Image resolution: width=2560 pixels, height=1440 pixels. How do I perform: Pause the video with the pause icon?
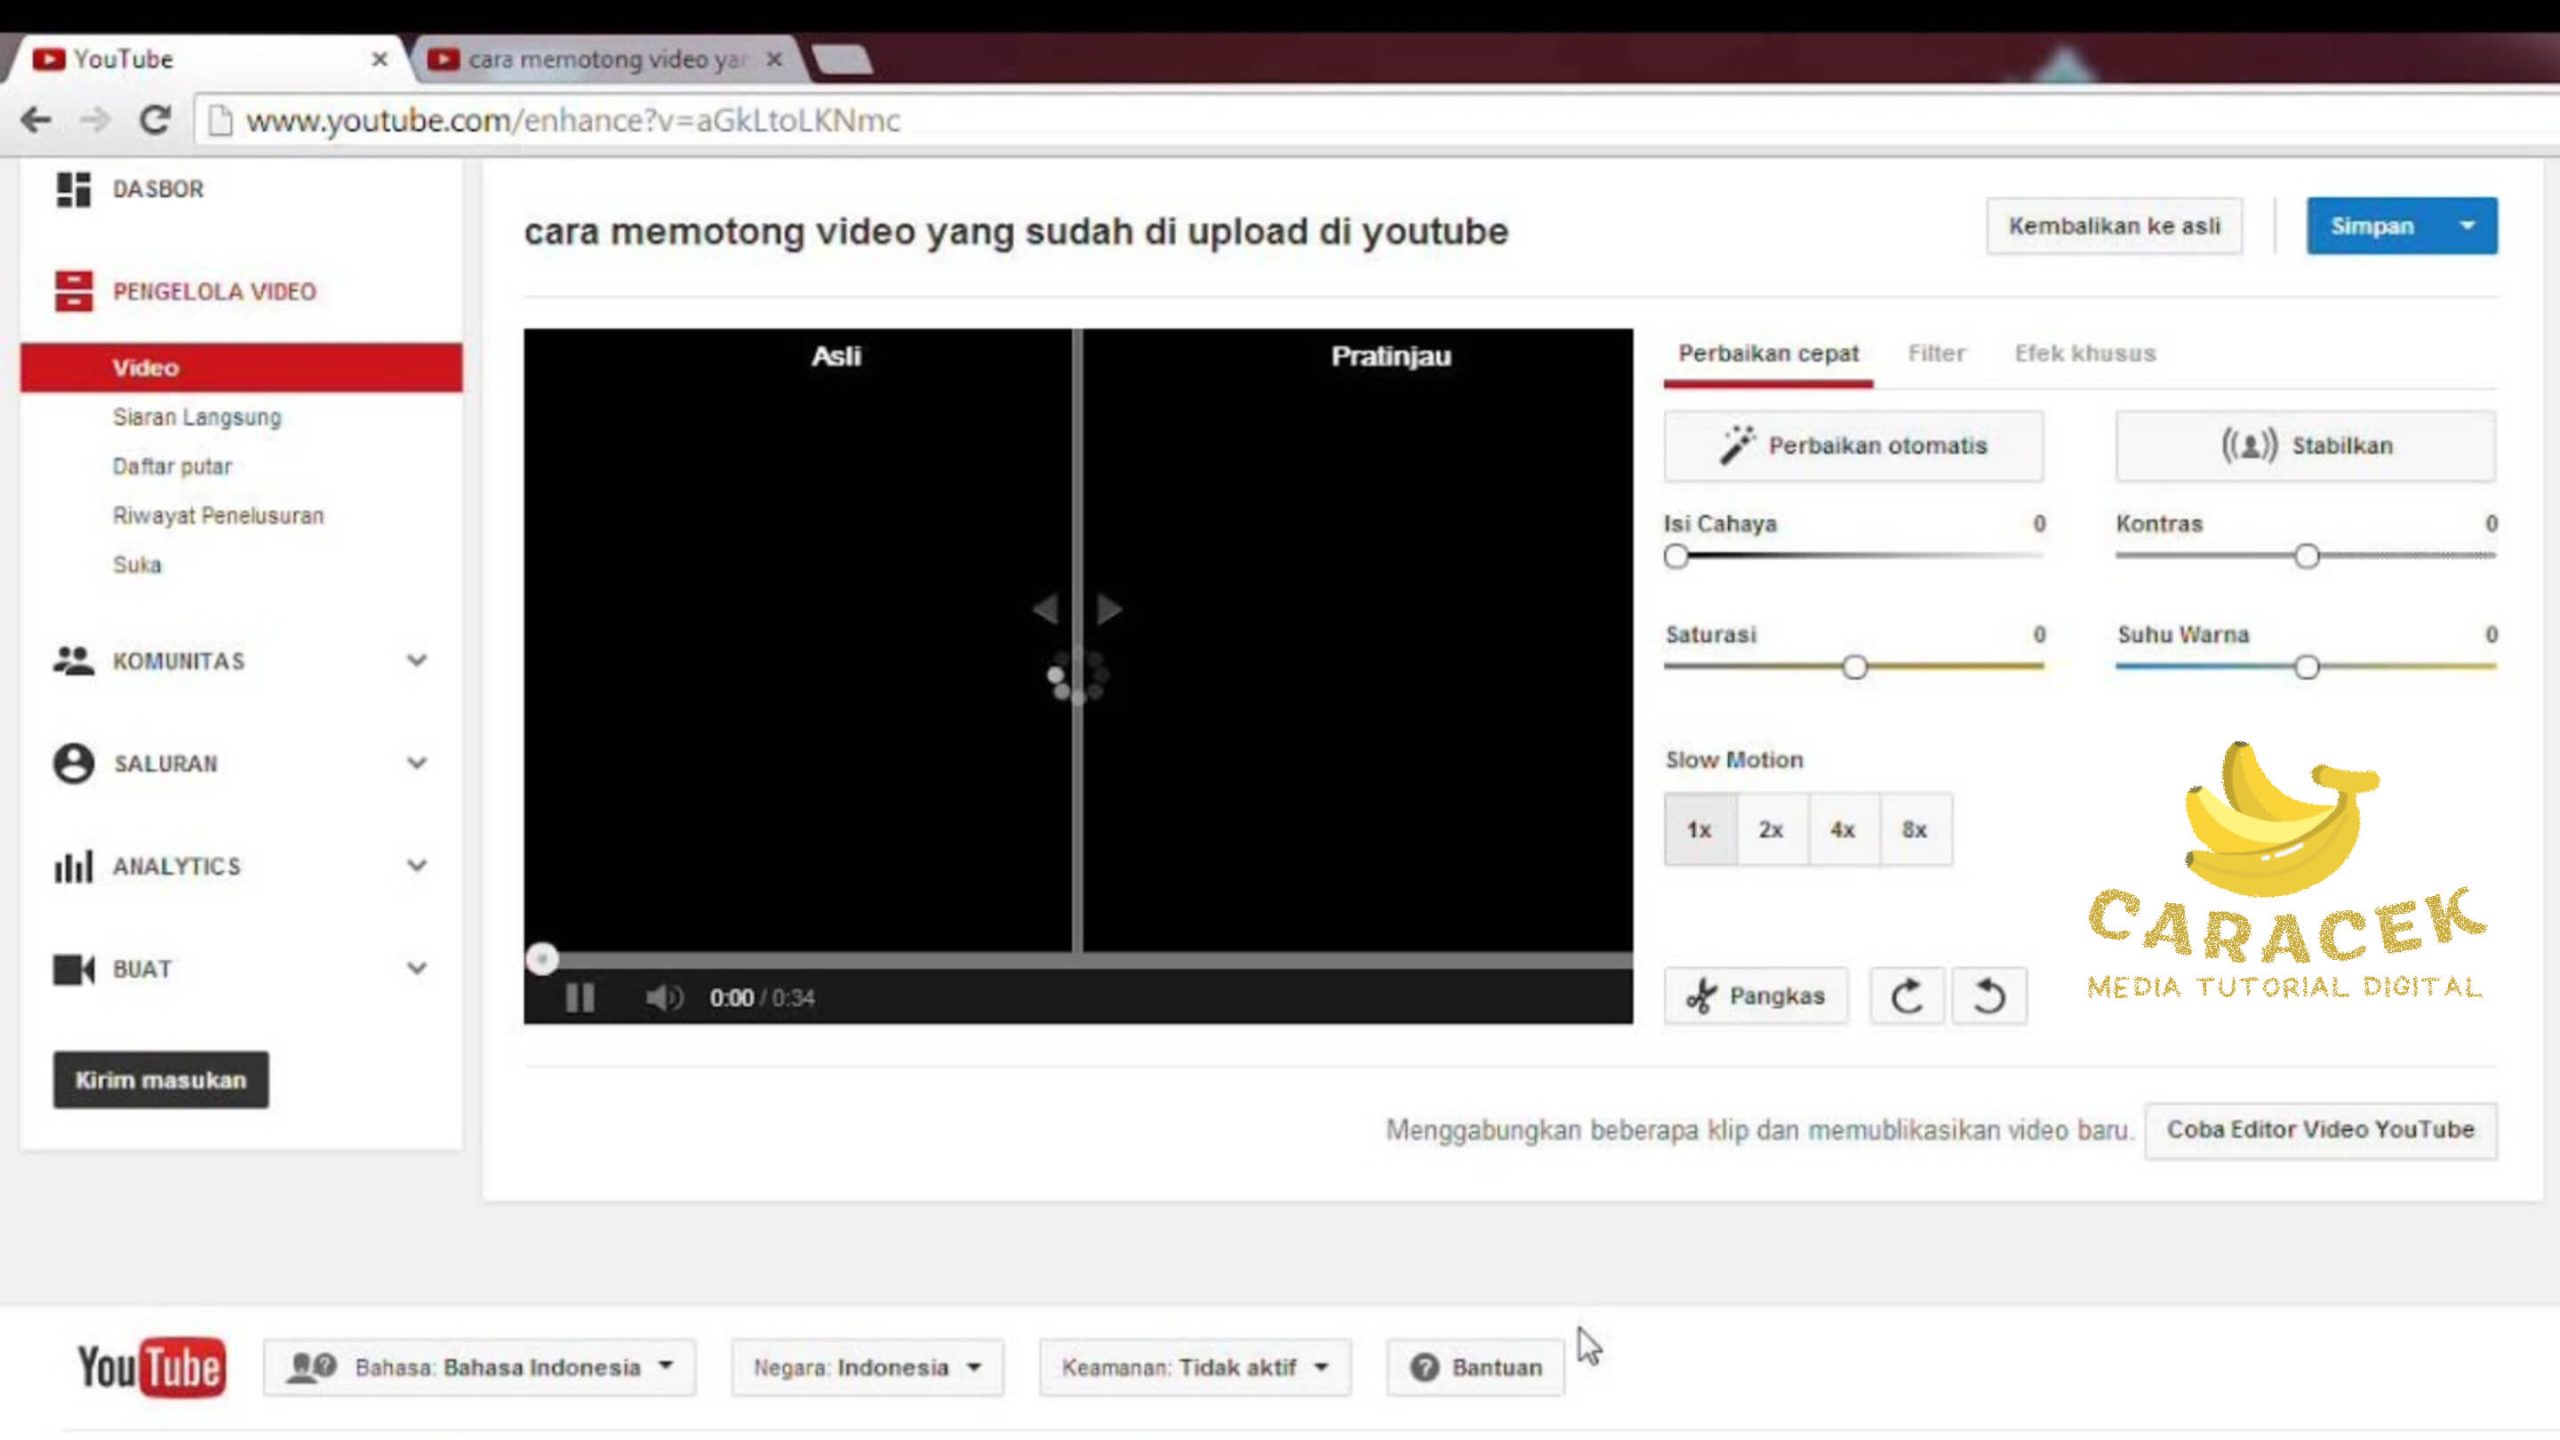pyautogui.click(x=580, y=998)
